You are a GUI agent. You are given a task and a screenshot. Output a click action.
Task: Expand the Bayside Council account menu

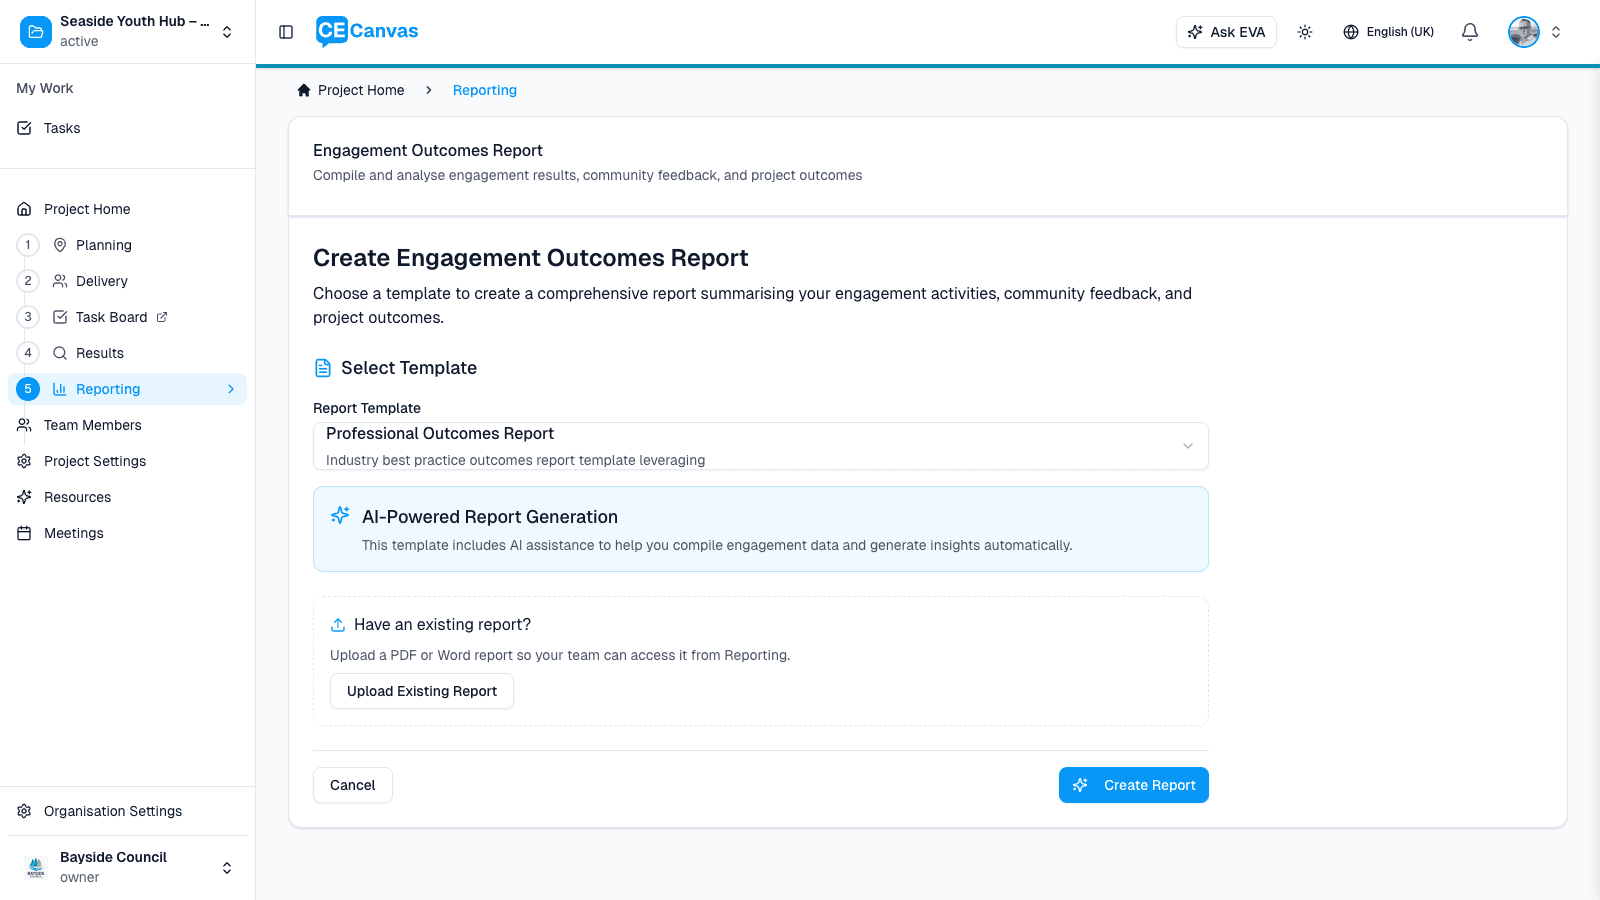point(226,867)
